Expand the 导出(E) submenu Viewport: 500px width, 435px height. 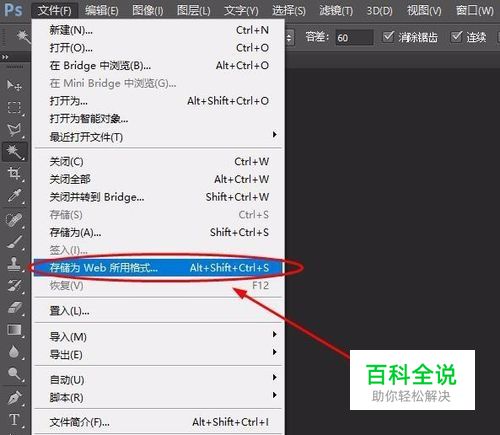(x=158, y=354)
